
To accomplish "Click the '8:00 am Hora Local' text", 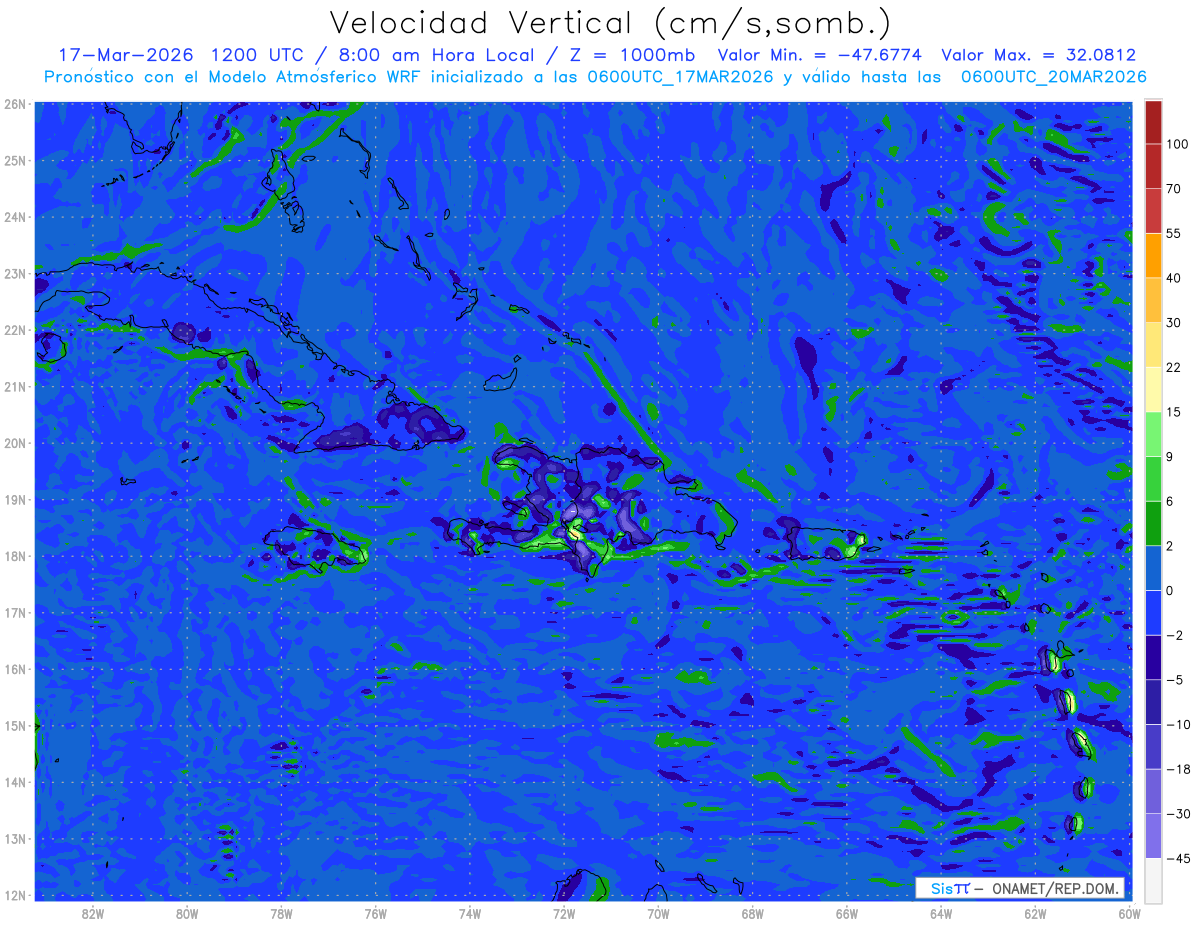I will (x=435, y=55).
